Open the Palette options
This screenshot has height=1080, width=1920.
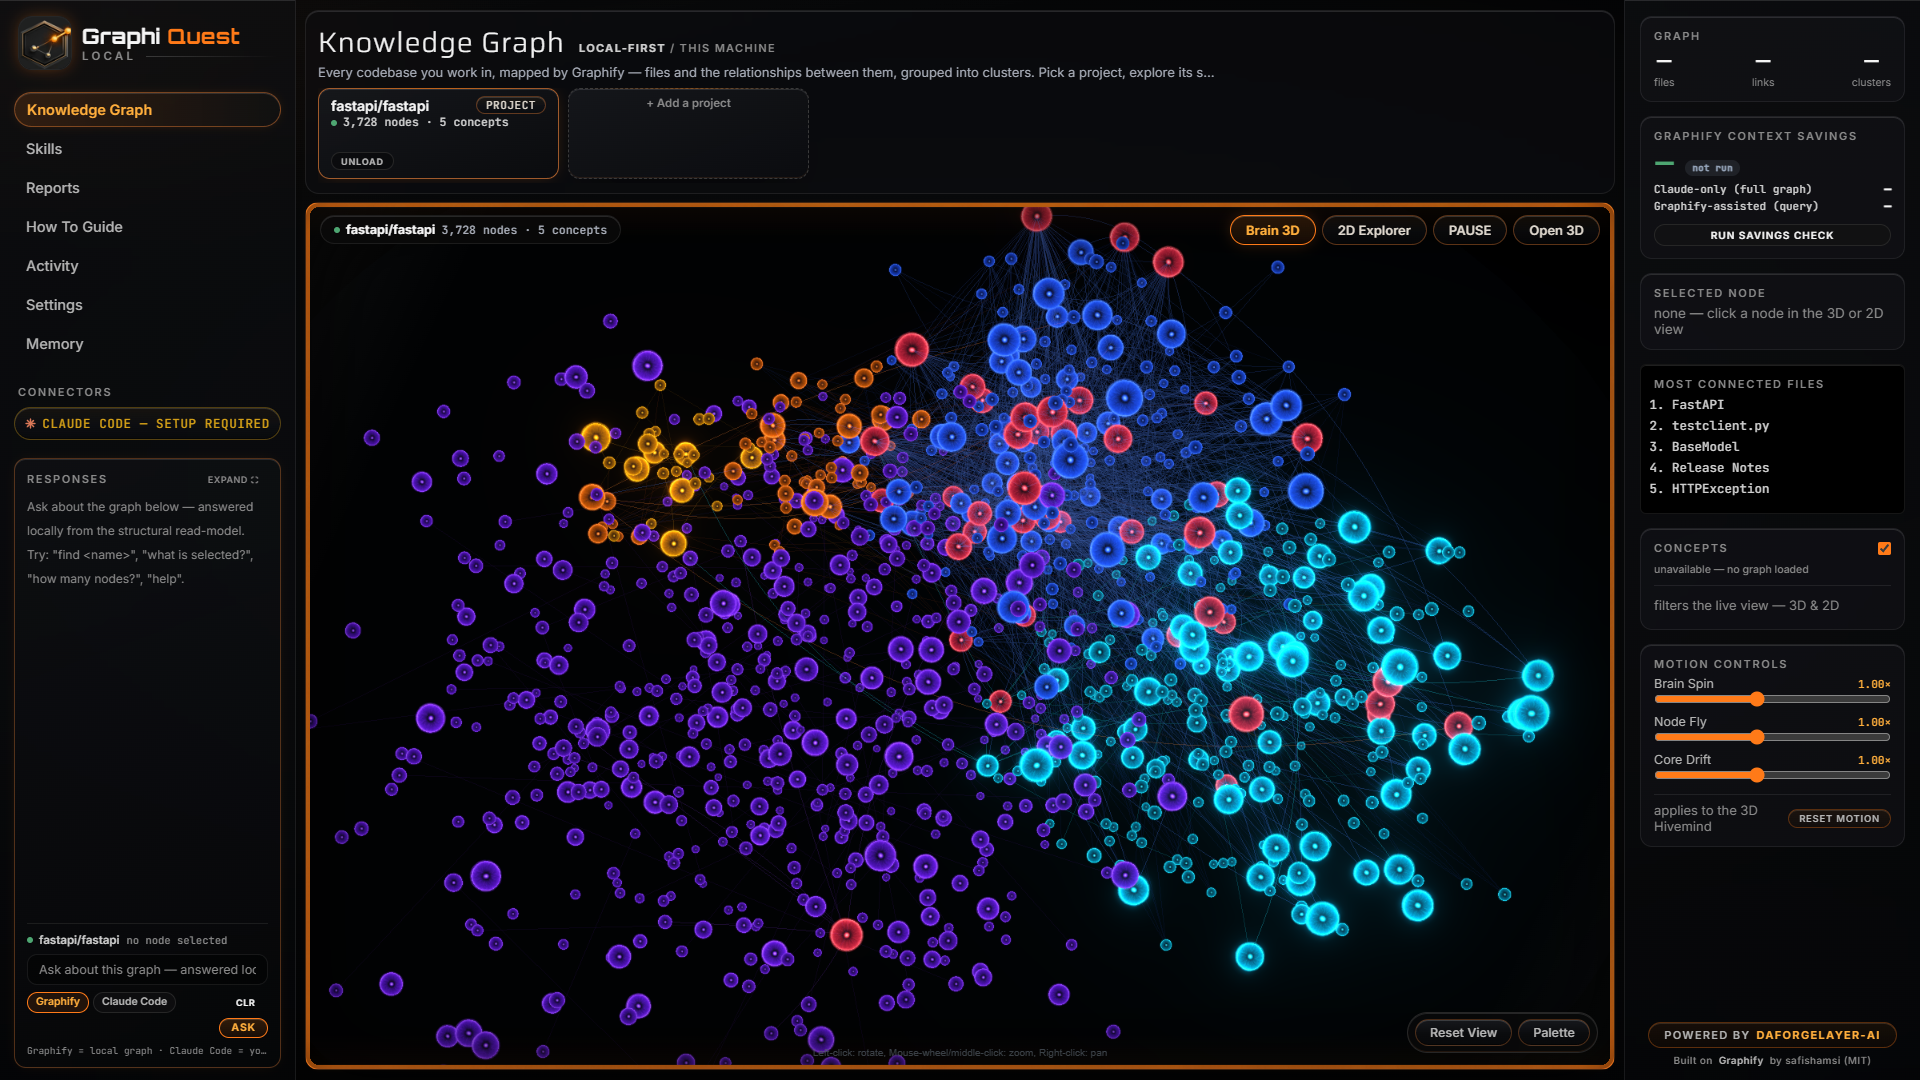point(1554,1033)
